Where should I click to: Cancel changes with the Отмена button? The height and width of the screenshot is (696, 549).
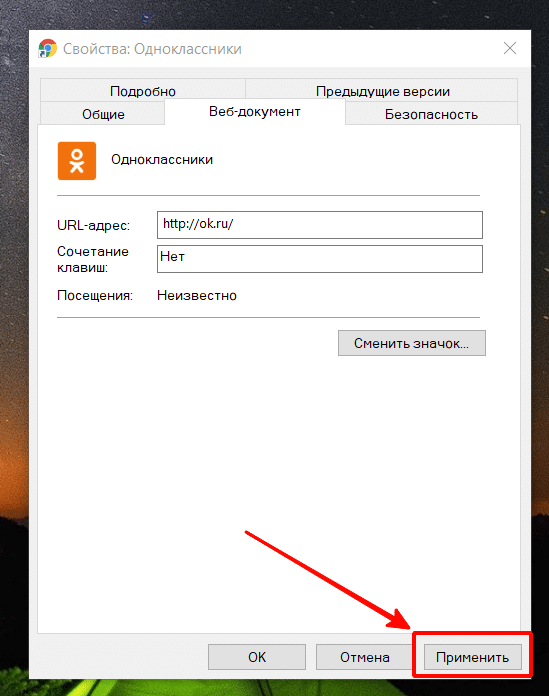coord(364,656)
